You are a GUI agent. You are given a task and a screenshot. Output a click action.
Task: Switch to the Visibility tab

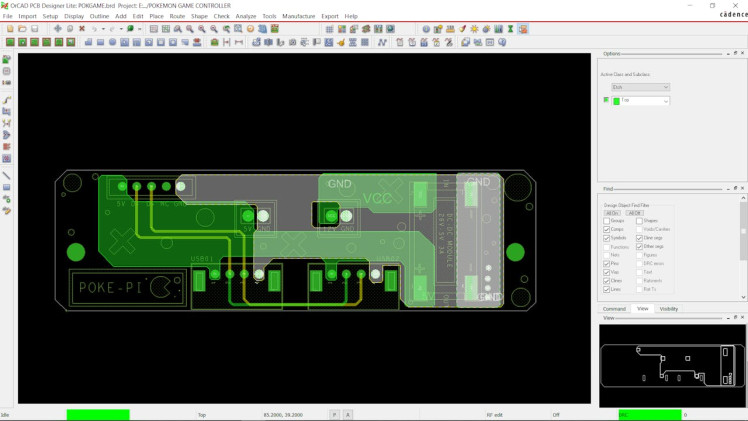[668, 309]
